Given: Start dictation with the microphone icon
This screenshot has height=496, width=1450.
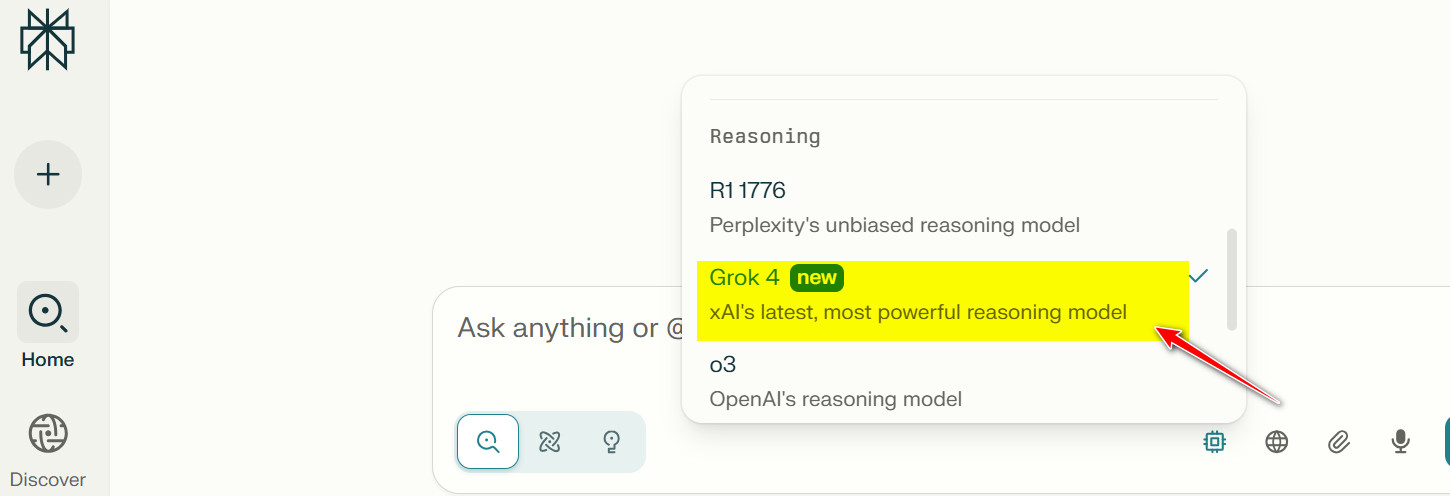Looking at the screenshot, I should tap(1401, 441).
